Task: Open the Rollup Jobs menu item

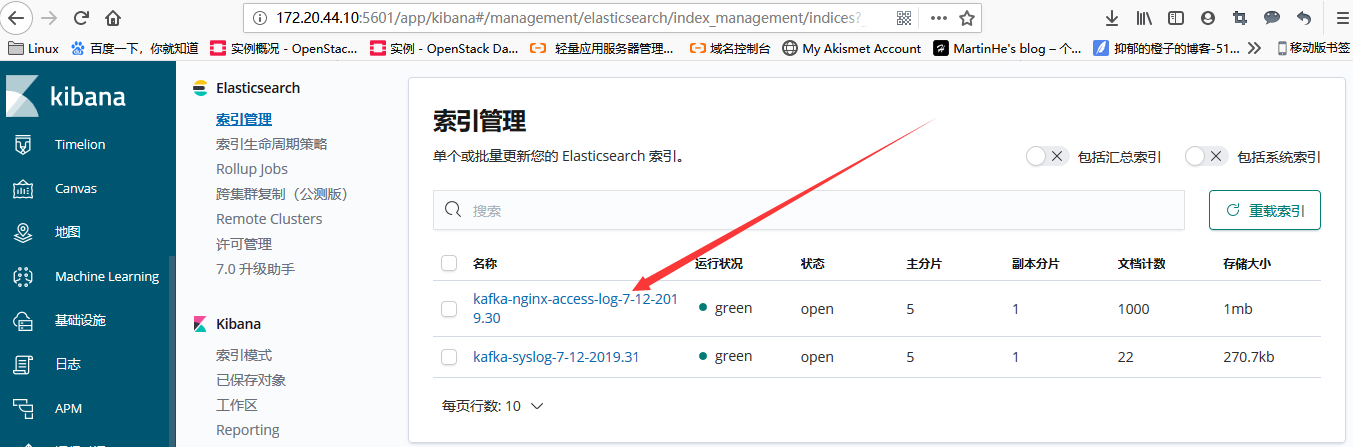Action: point(251,169)
